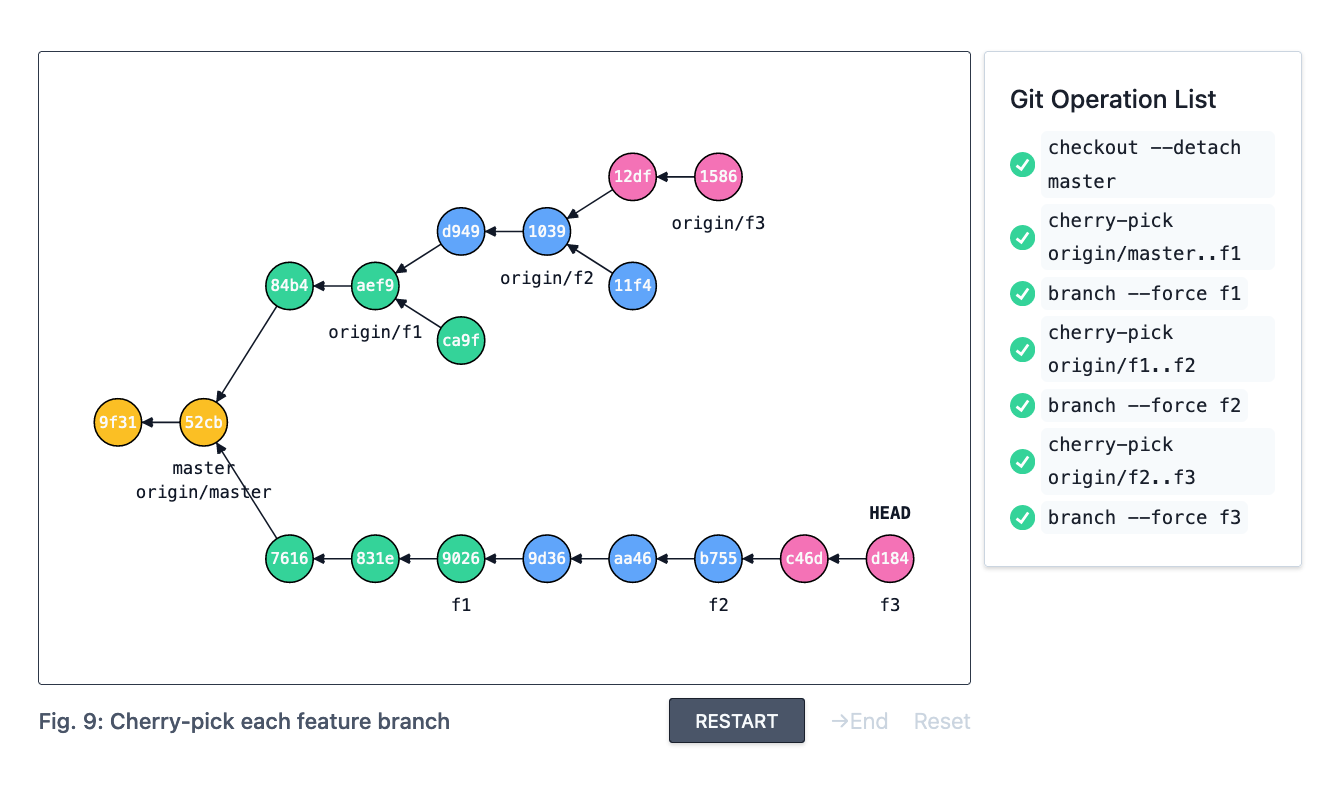Click checkmark beside branch --force f1

coord(1022,294)
